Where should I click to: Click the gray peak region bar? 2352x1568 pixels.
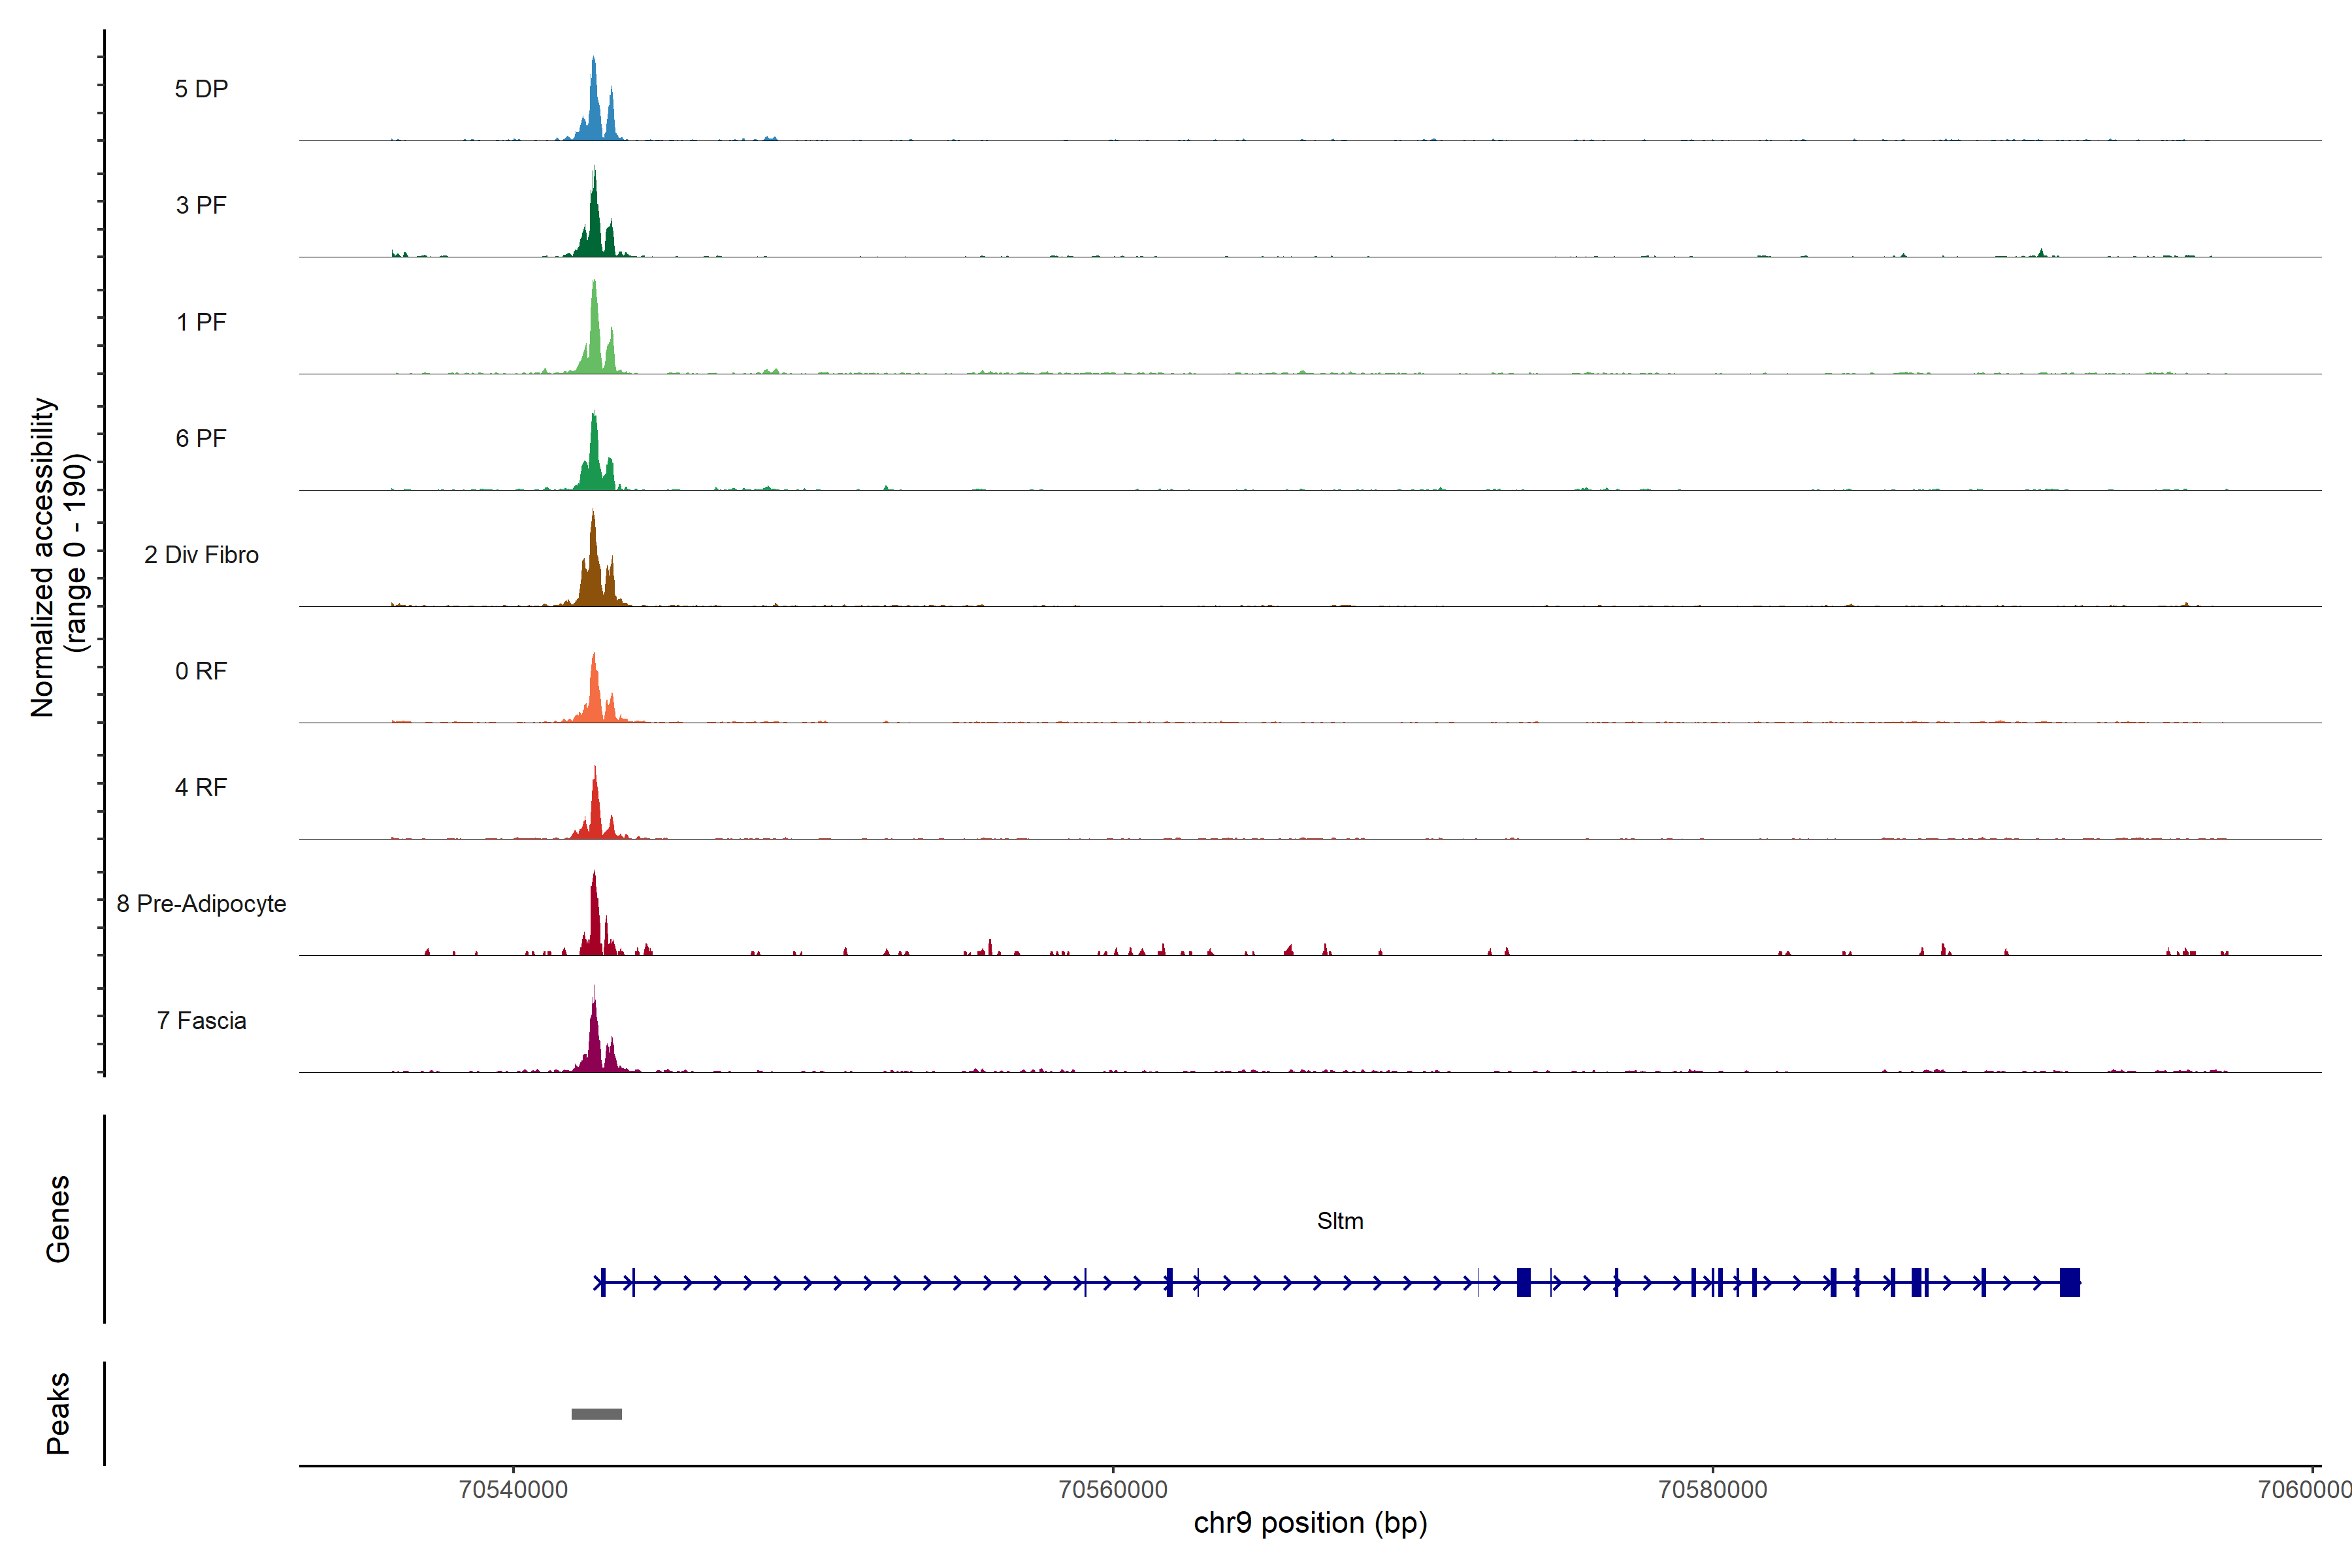[596, 1414]
